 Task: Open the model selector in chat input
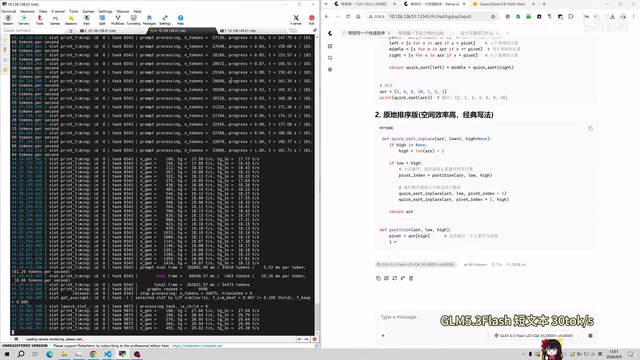[536, 336]
